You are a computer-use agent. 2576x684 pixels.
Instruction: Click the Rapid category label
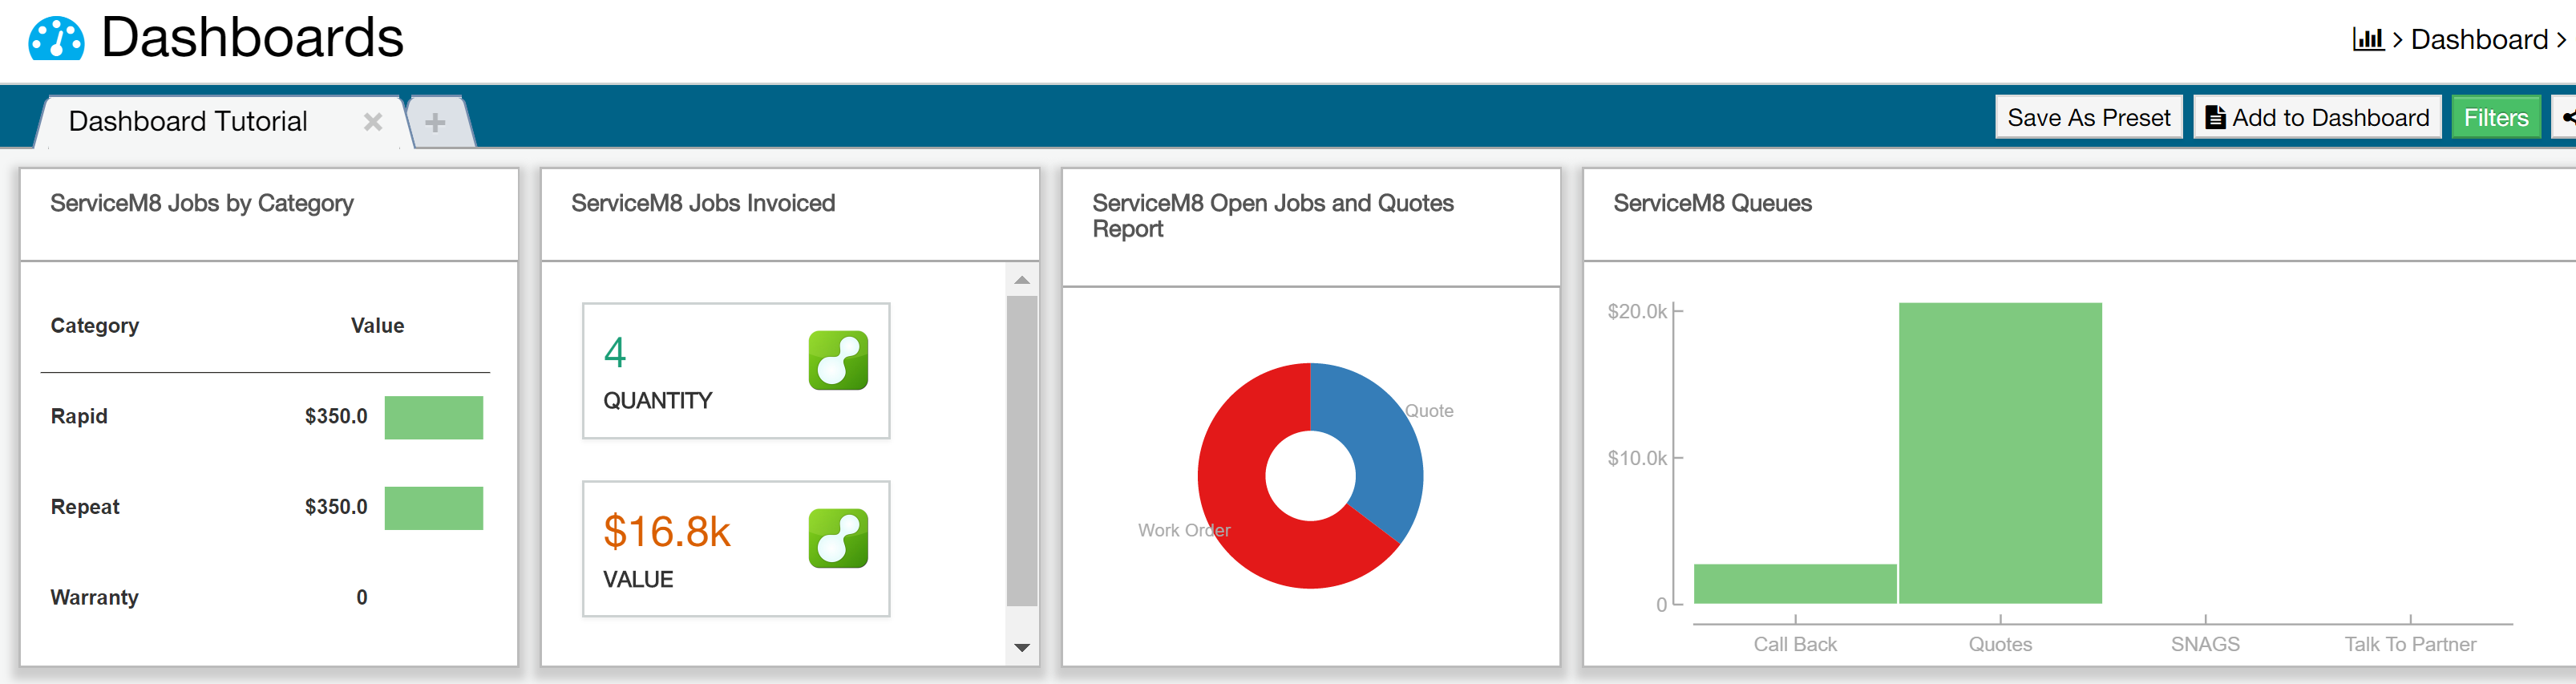point(79,416)
